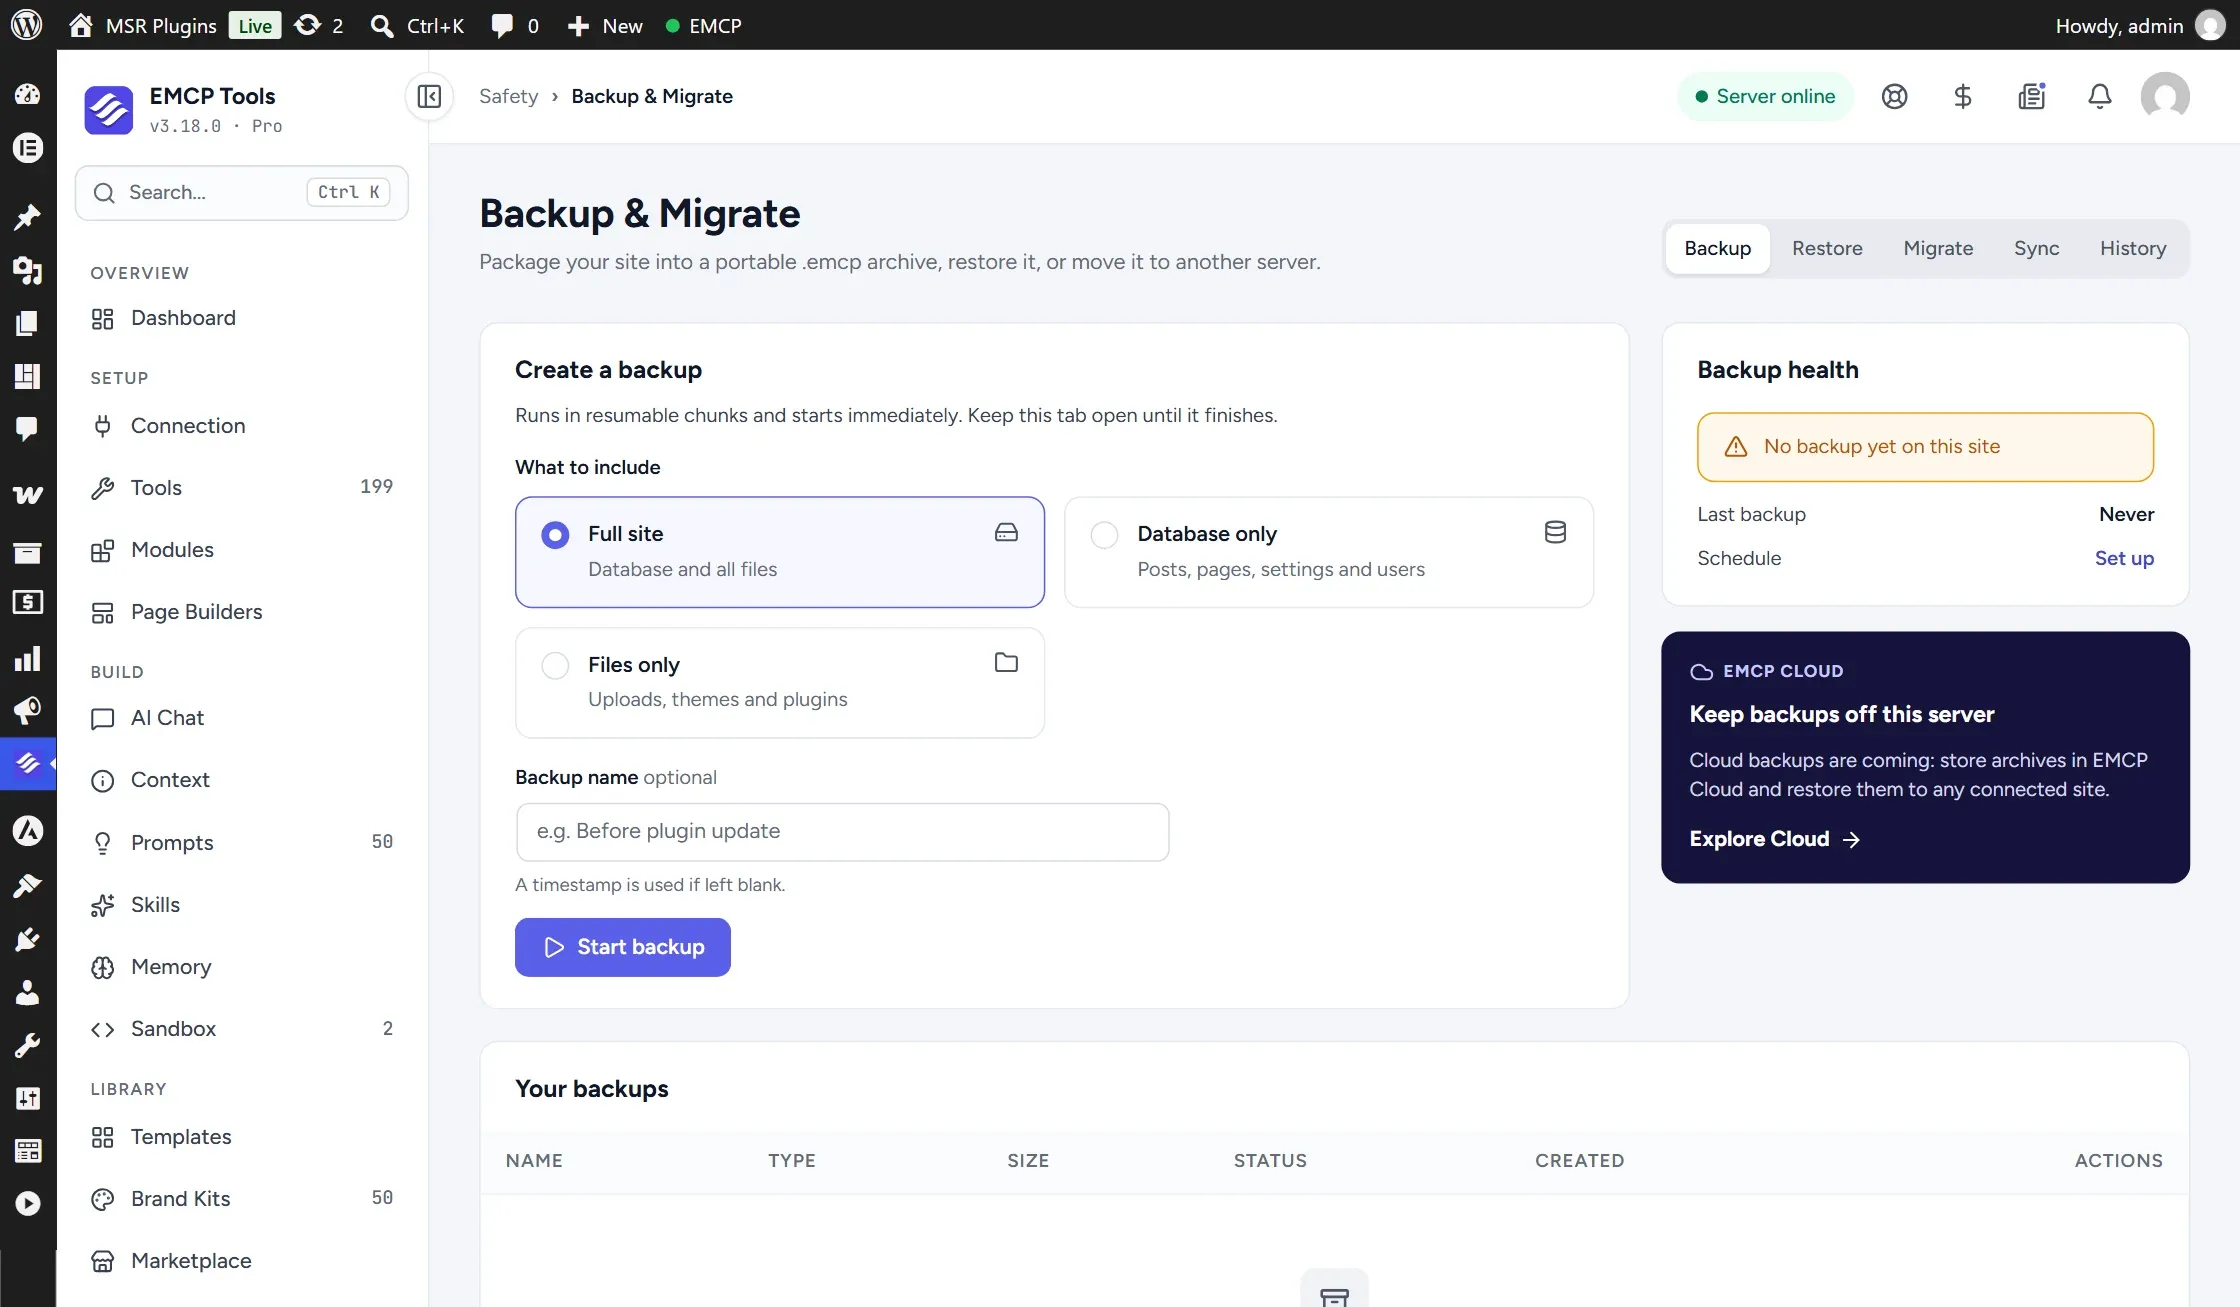Open WooCommerce icon in WP sidebar

coord(27,494)
